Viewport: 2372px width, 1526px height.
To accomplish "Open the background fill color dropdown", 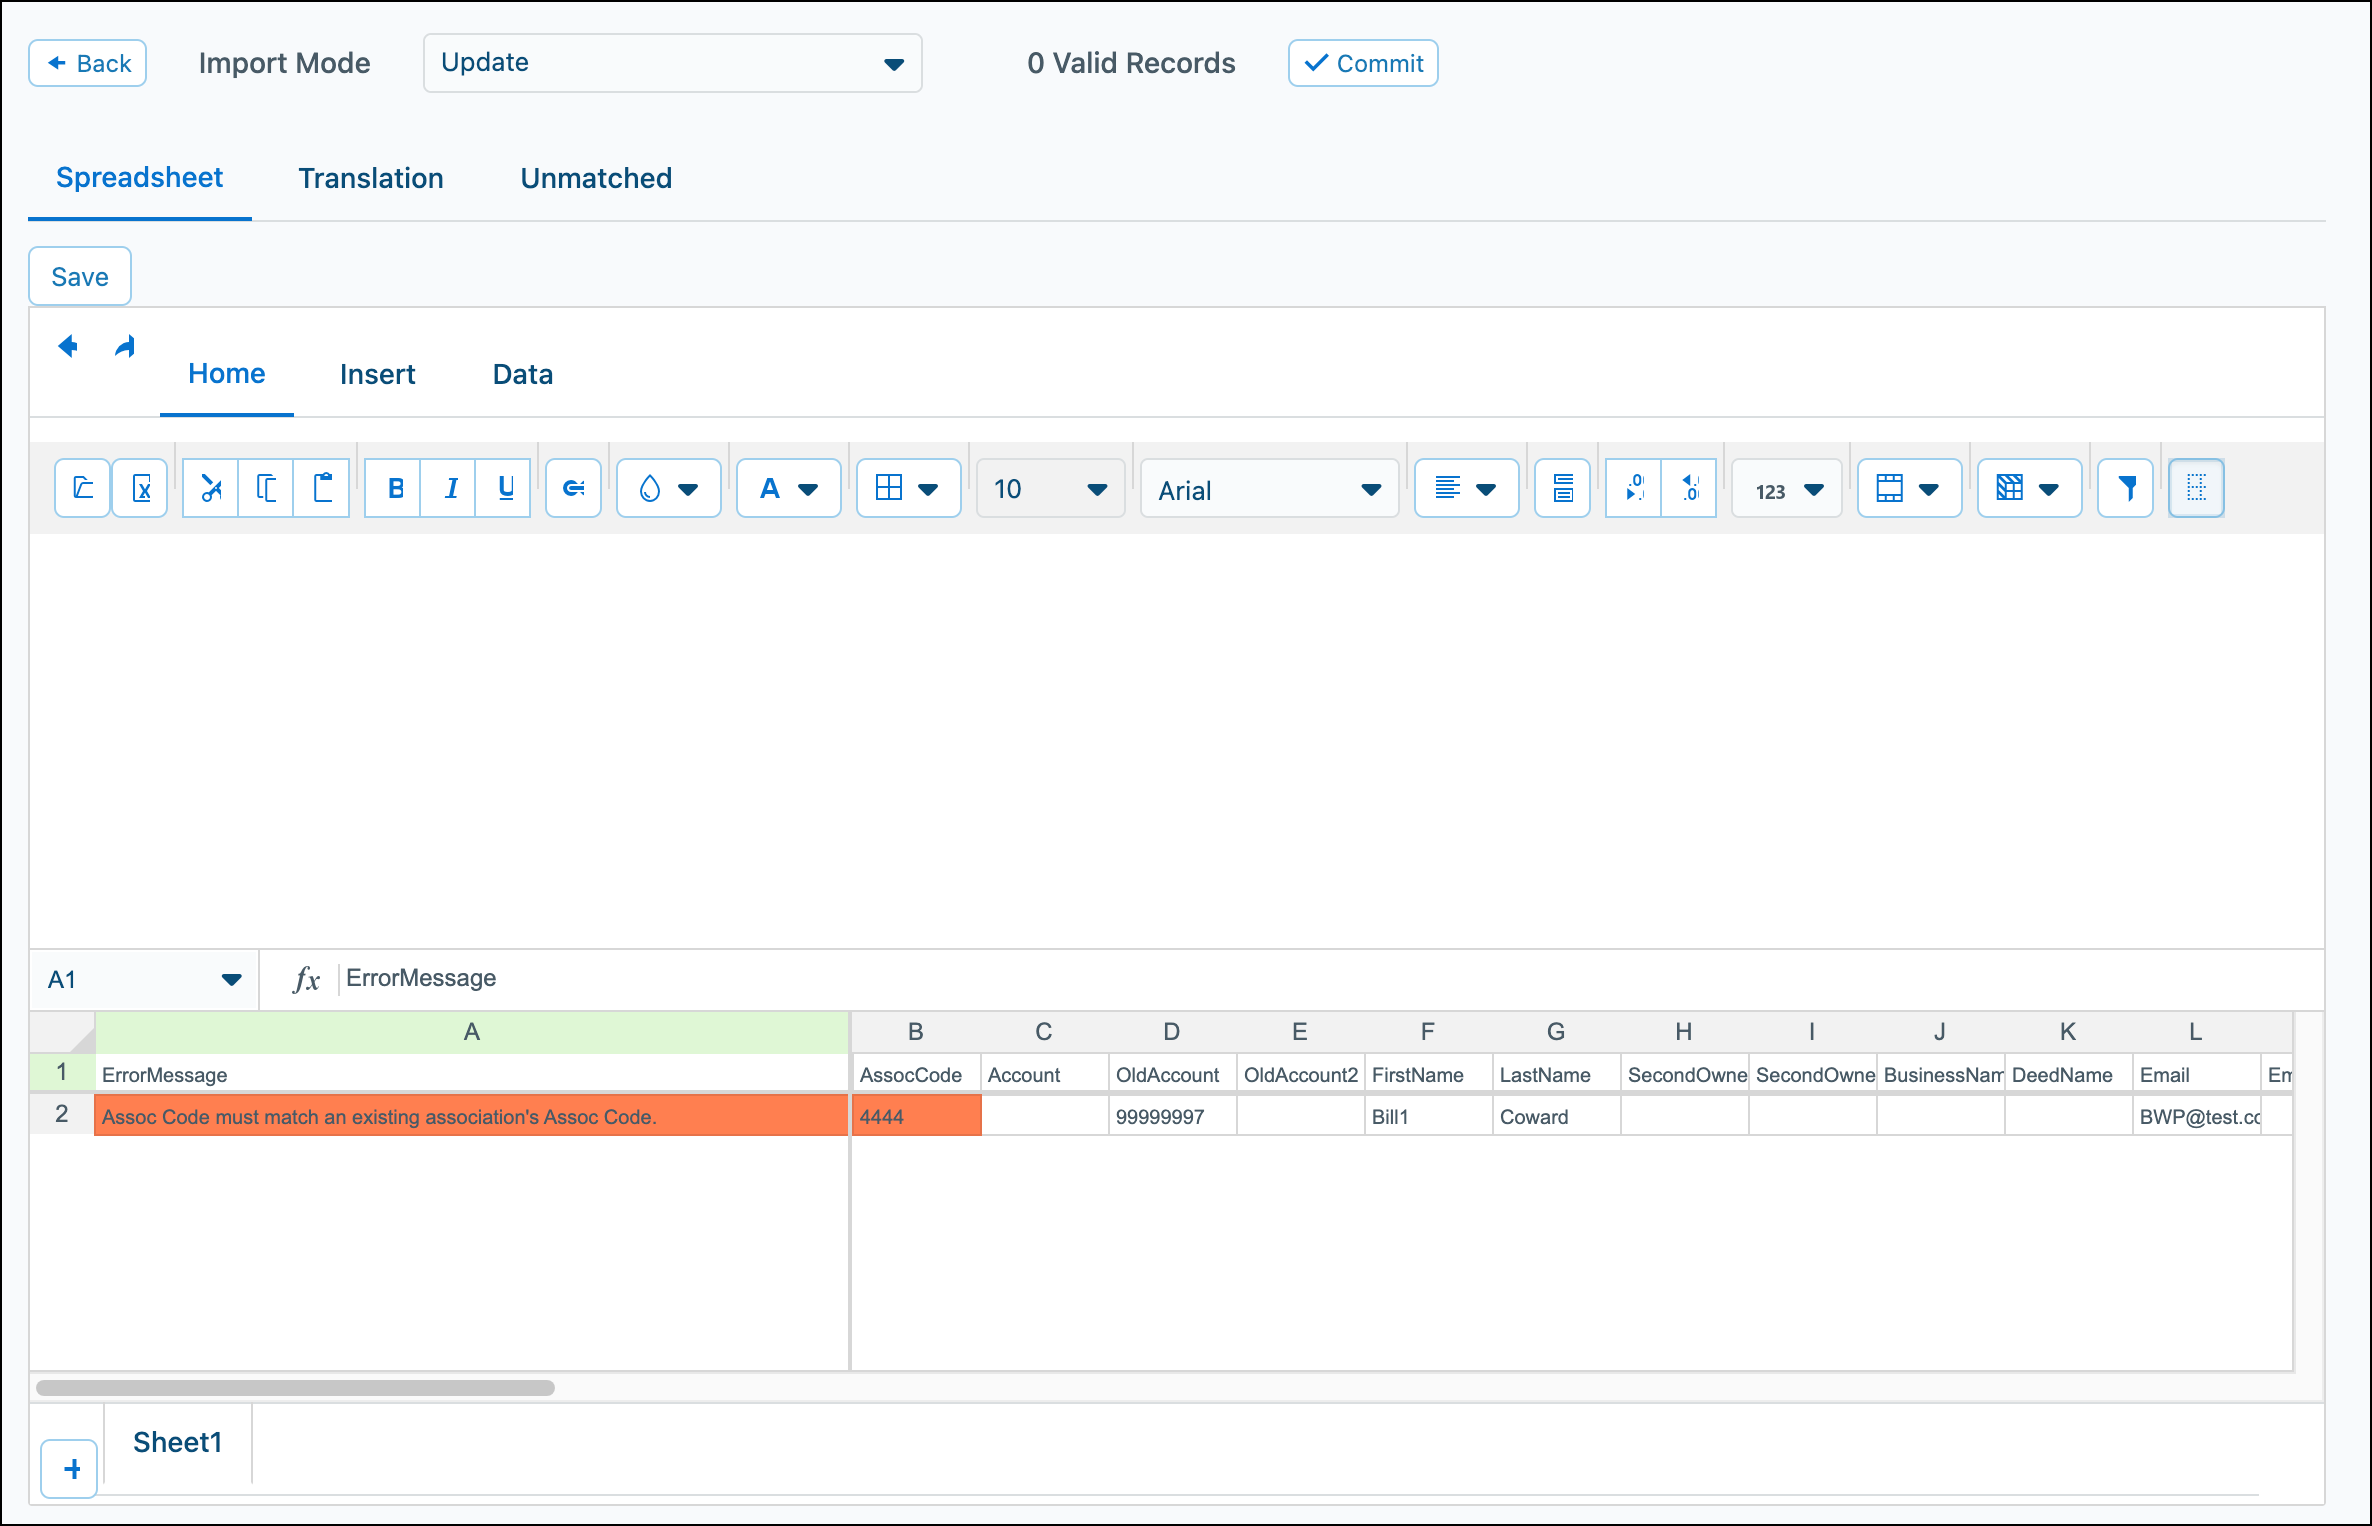I will click(x=669, y=488).
